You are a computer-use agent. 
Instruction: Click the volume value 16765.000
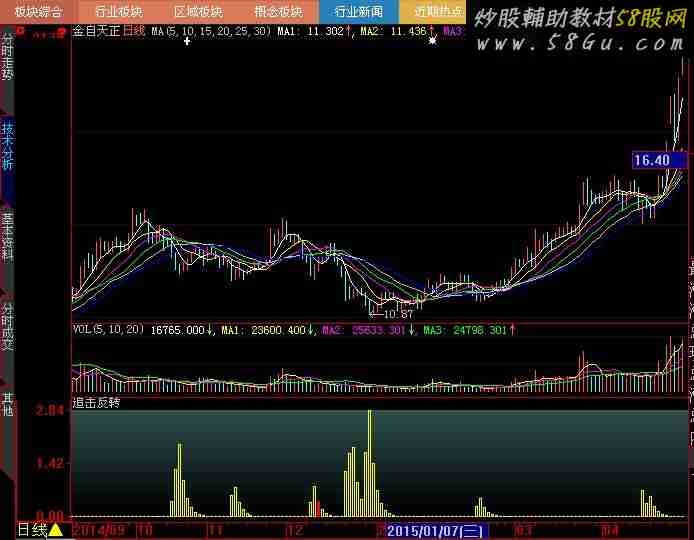coord(181,330)
